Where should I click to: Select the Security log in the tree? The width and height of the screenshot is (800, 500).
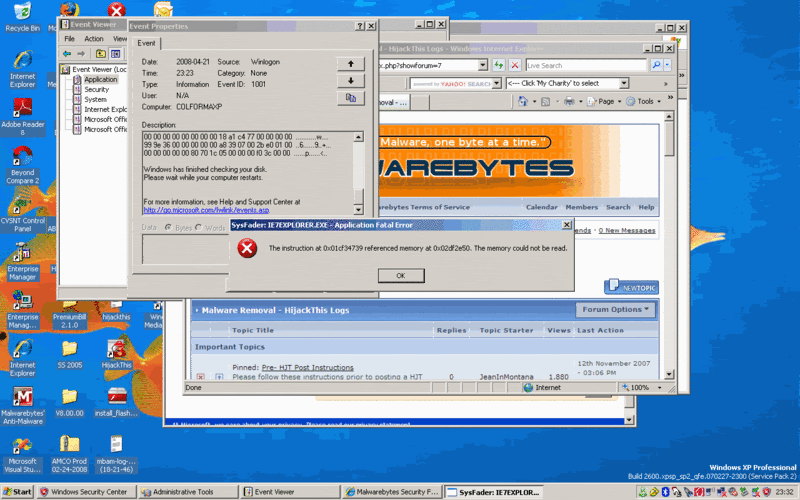click(x=96, y=89)
